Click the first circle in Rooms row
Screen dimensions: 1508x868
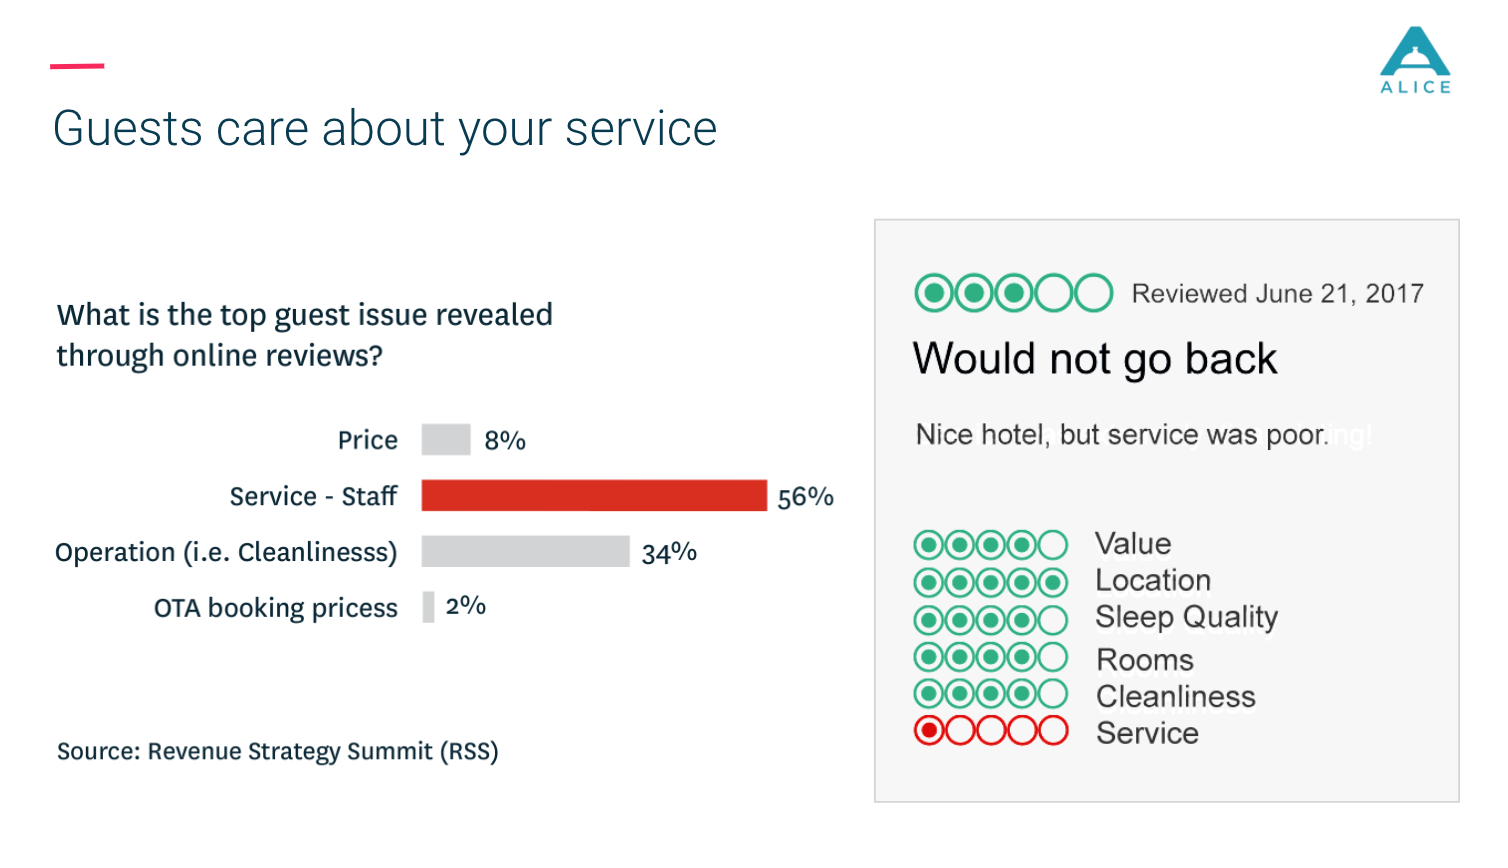click(929, 657)
